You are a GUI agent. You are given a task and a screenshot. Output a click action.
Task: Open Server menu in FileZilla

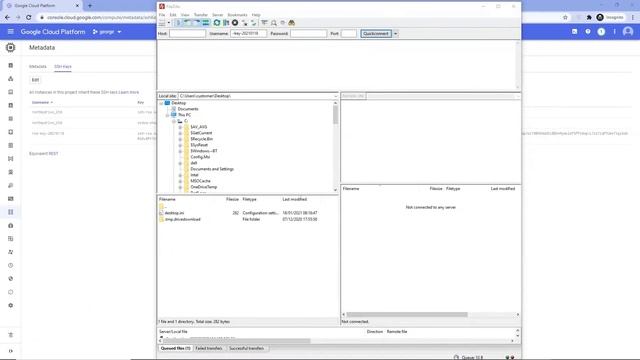pyautogui.click(x=218, y=15)
